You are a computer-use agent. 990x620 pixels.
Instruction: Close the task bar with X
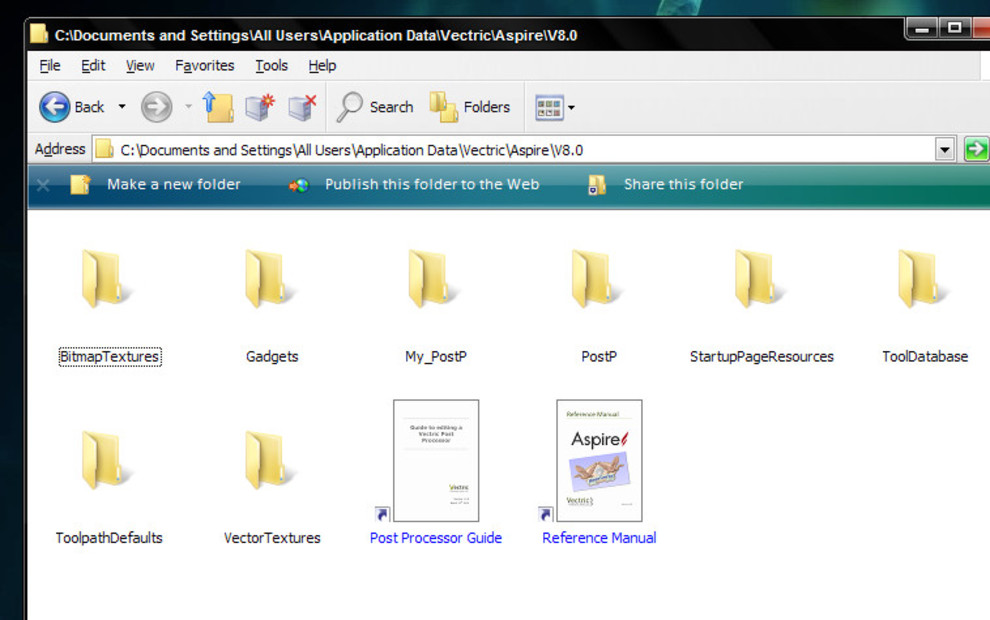(43, 185)
